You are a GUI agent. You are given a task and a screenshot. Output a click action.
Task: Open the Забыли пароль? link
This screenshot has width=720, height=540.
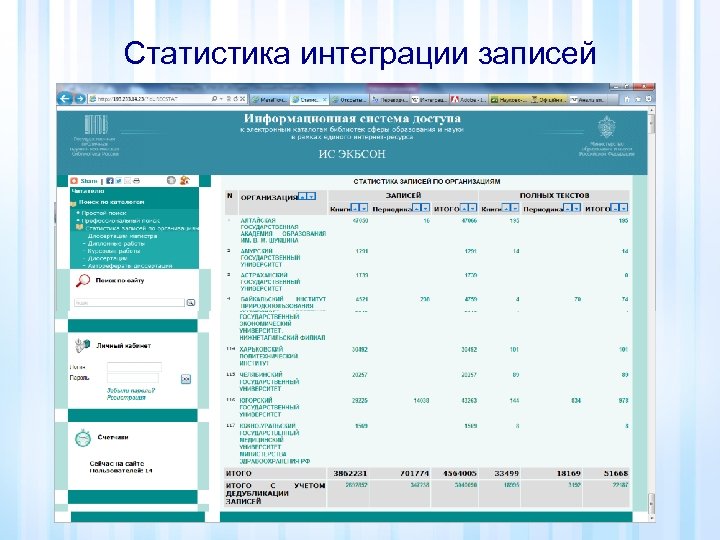click(x=131, y=390)
